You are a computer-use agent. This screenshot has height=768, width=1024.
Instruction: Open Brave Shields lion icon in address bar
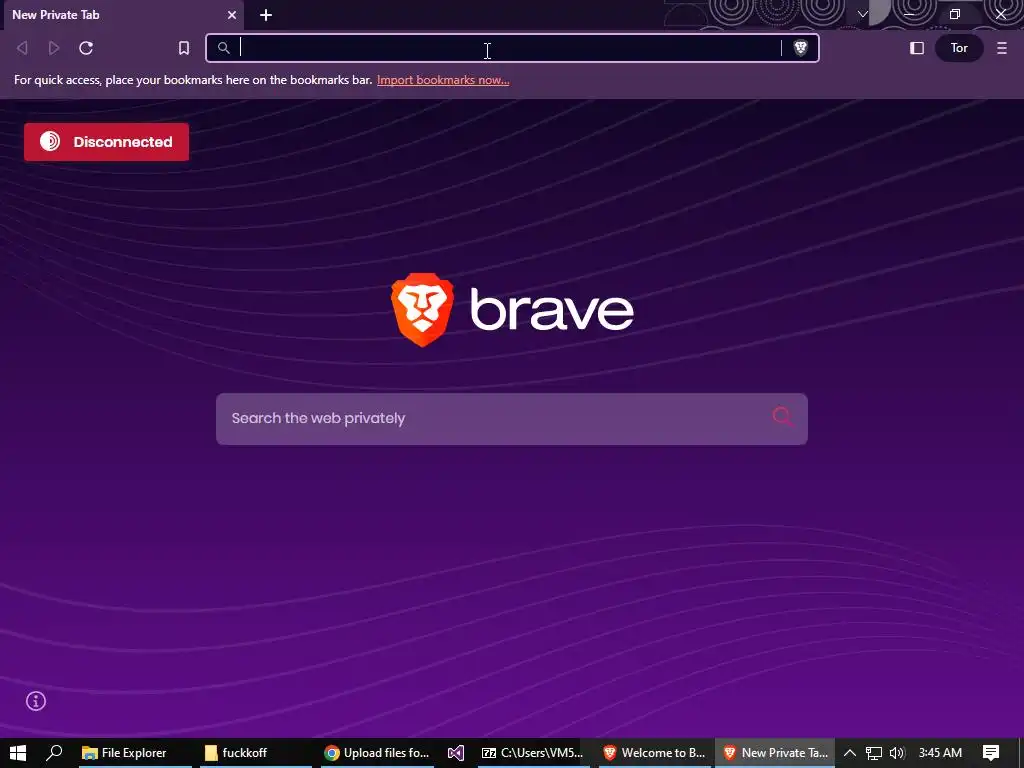800,48
